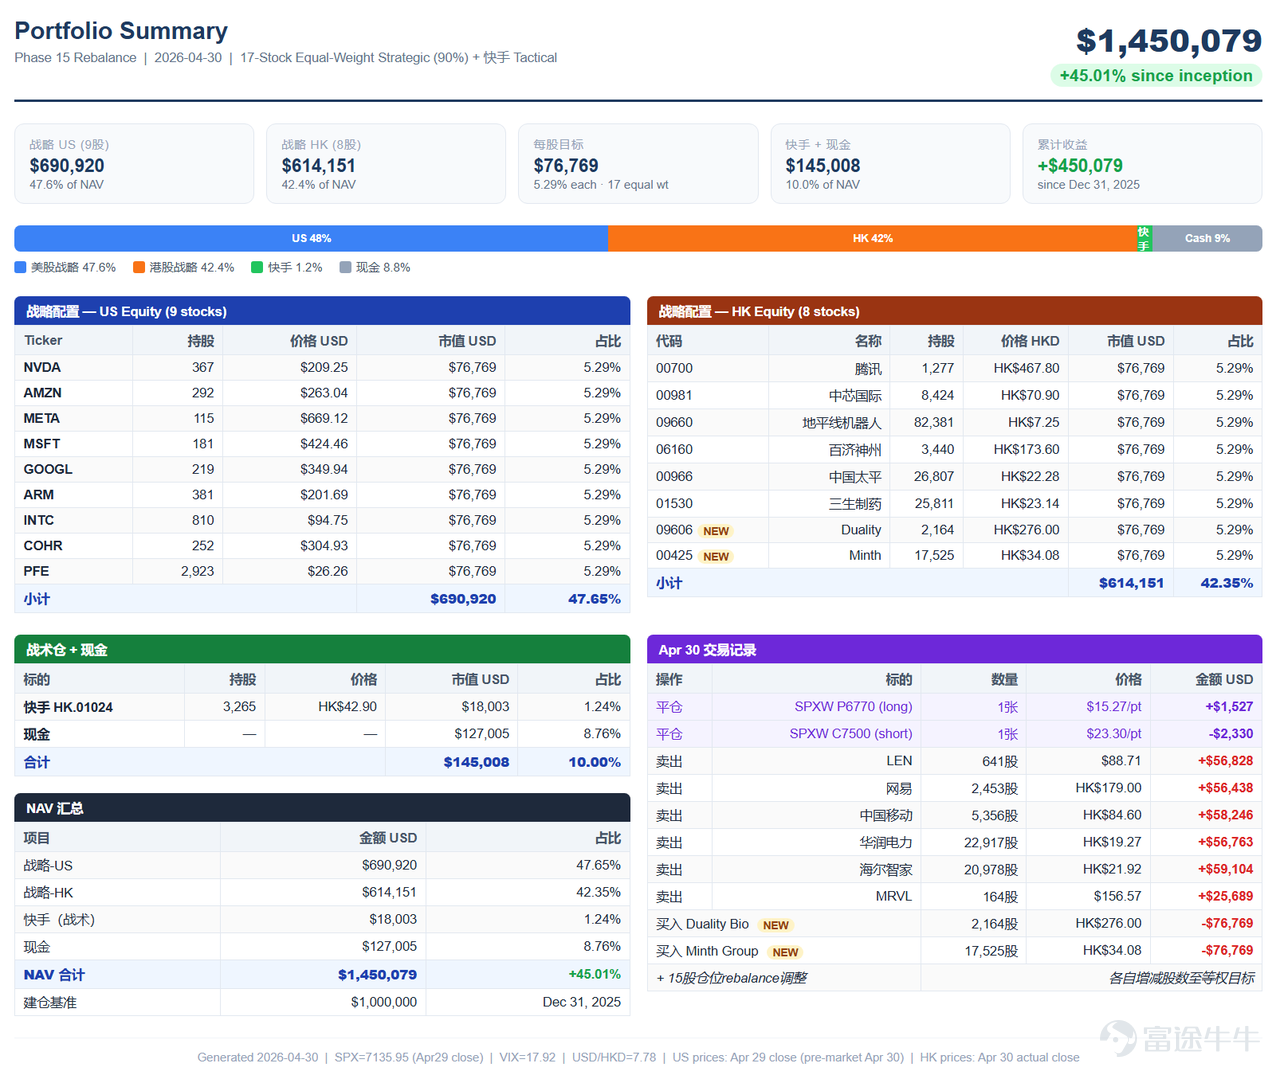Click the US 48% allocation bar segment
The height and width of the screenshot is (1075, 1280).
311,238
